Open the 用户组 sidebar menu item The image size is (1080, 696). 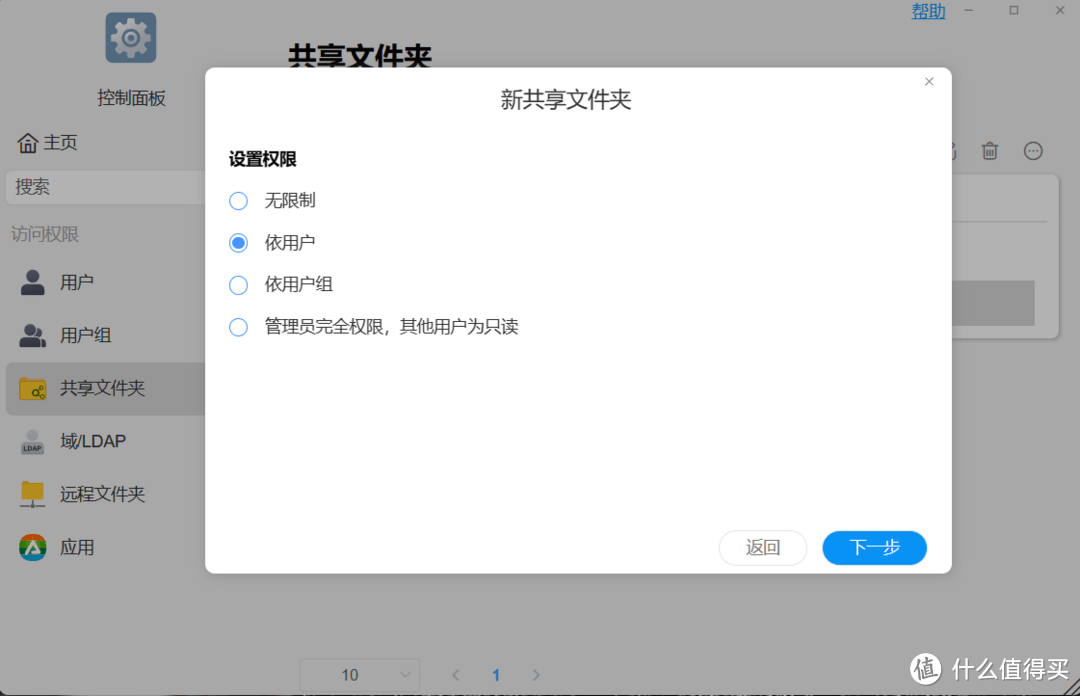[x=105, y=336]
